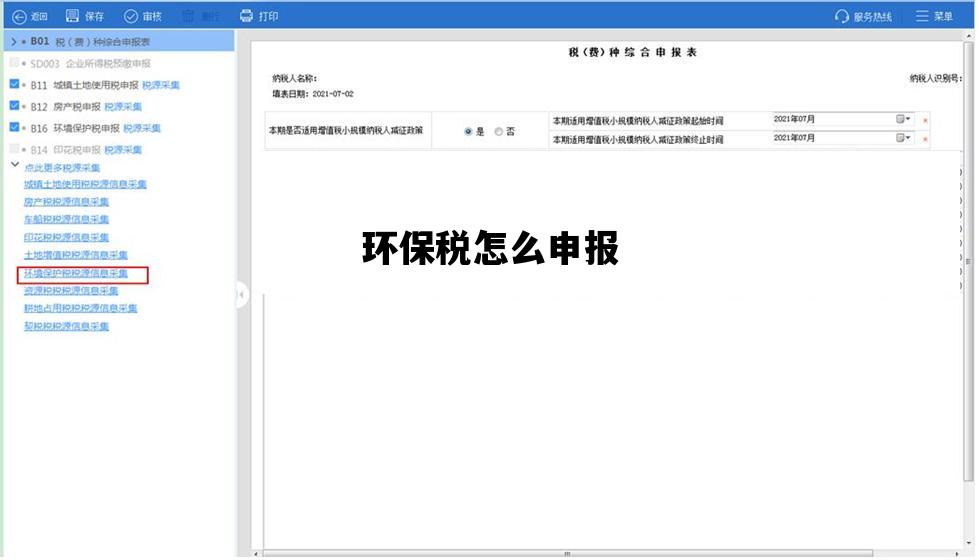Click red clear icon beside 终止时间 field

pos(925,139)
